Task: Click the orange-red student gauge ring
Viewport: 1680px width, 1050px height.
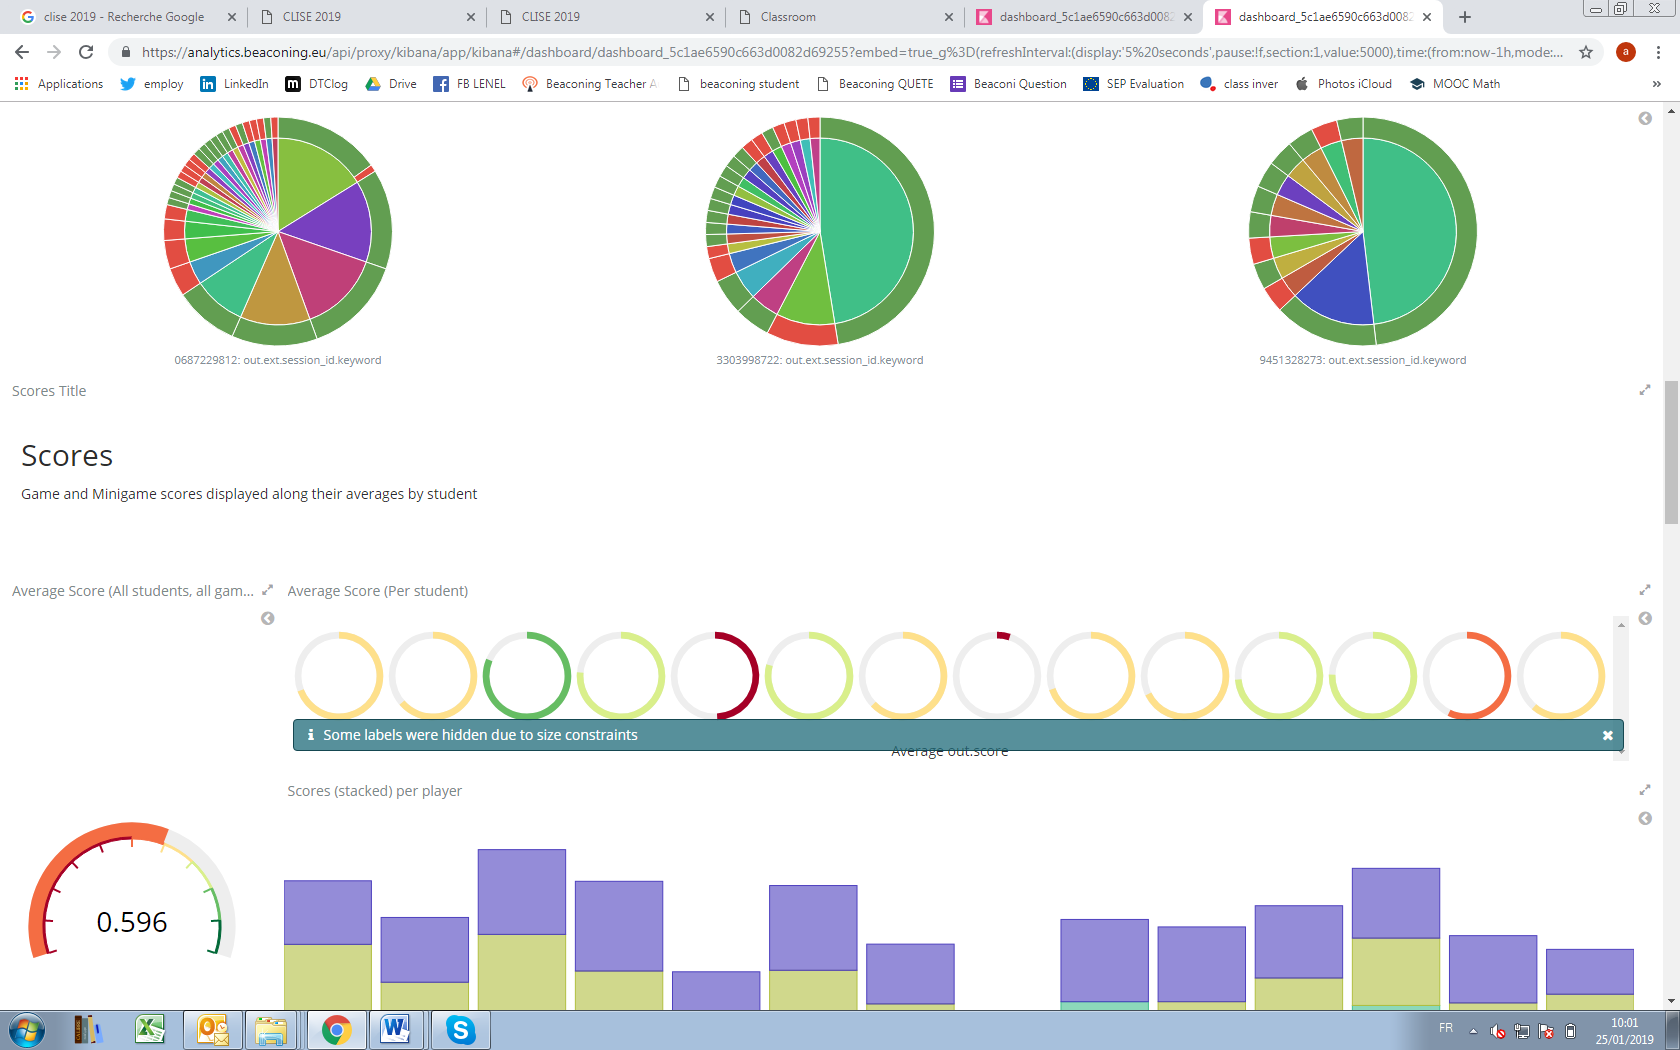Action: (x=1467, y=675)
